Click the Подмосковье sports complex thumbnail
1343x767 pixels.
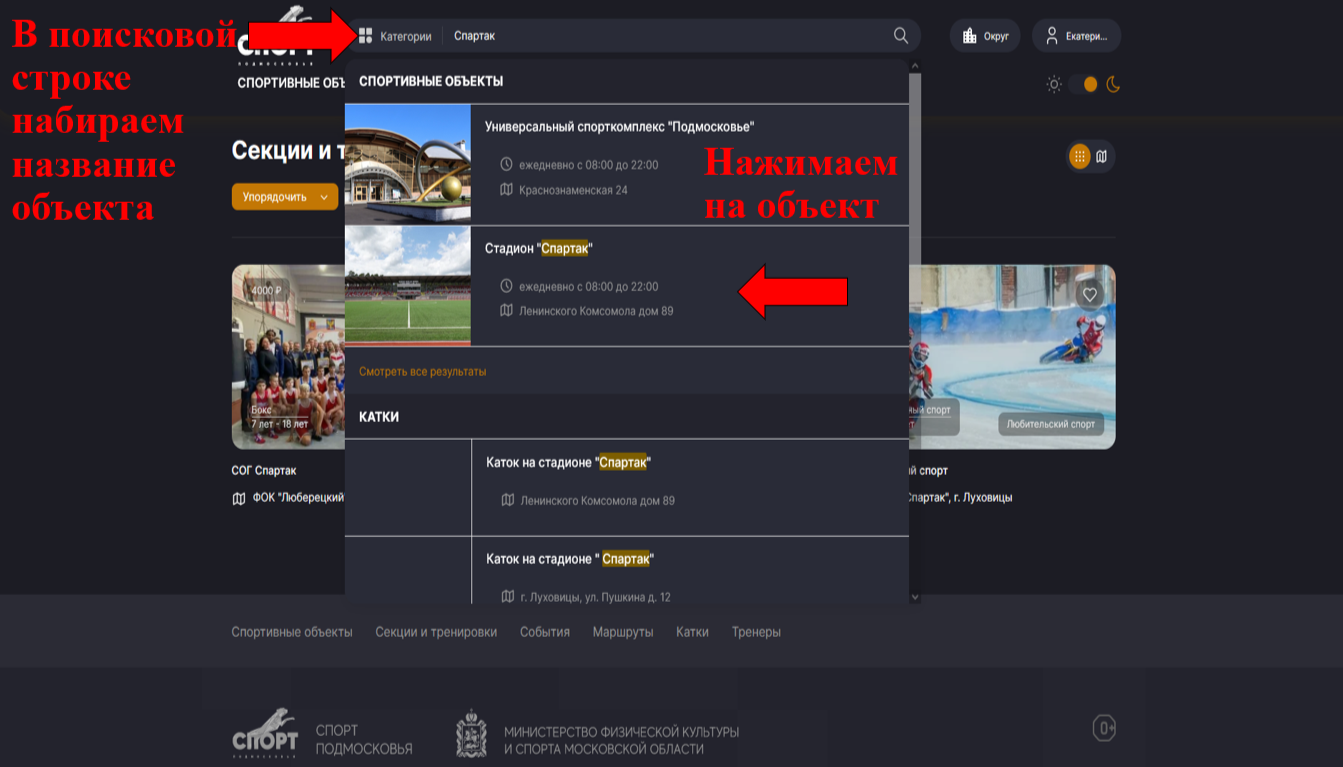408,164
